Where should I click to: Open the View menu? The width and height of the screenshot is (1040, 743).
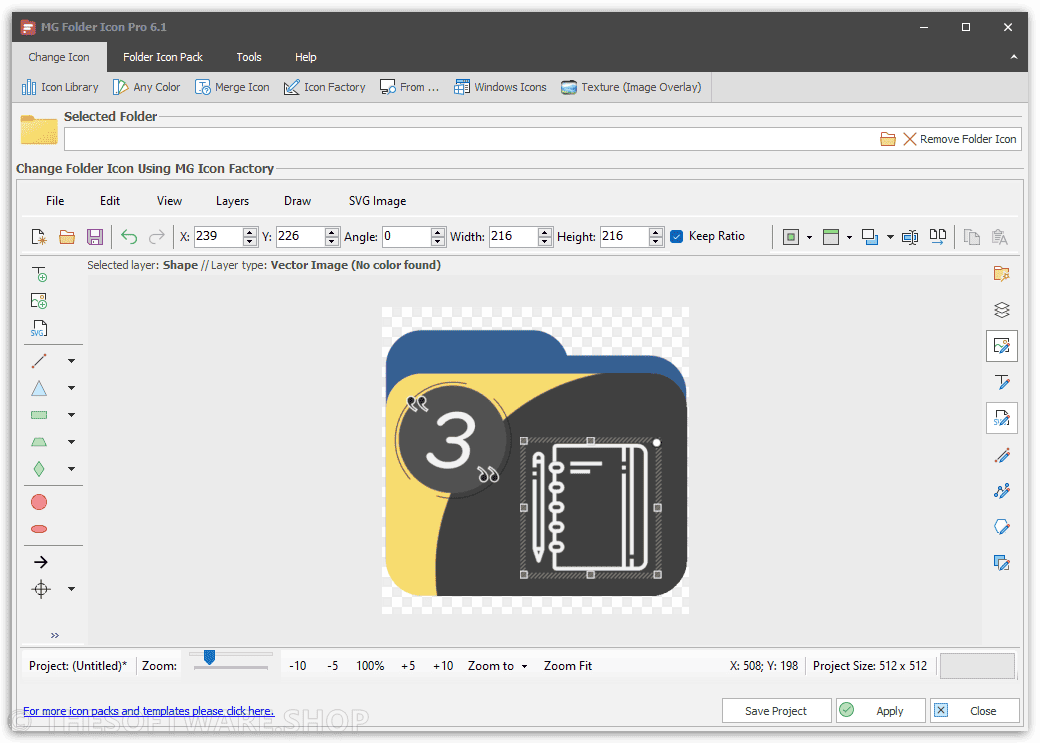pos(169,201)
